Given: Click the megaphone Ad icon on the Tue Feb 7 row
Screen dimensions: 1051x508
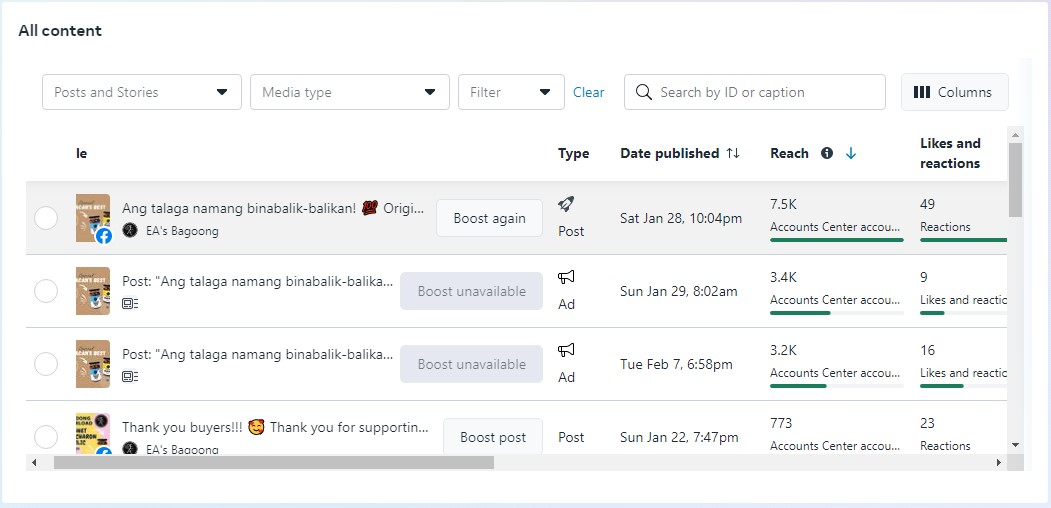Looking at the screenshot, I should click(x=566, y=350).
